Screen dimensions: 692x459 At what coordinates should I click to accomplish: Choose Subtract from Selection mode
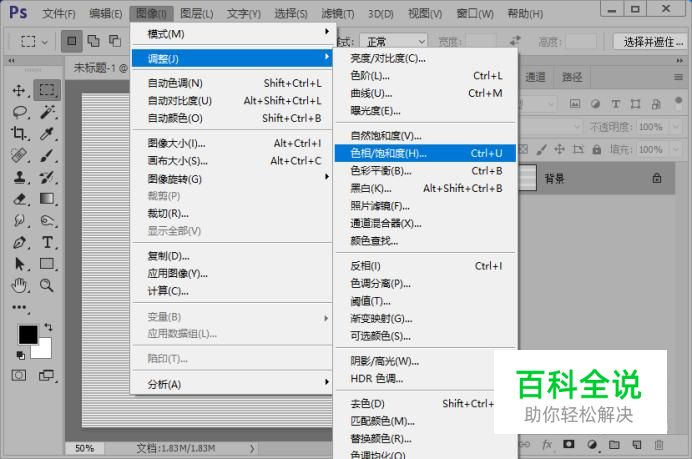115,41
